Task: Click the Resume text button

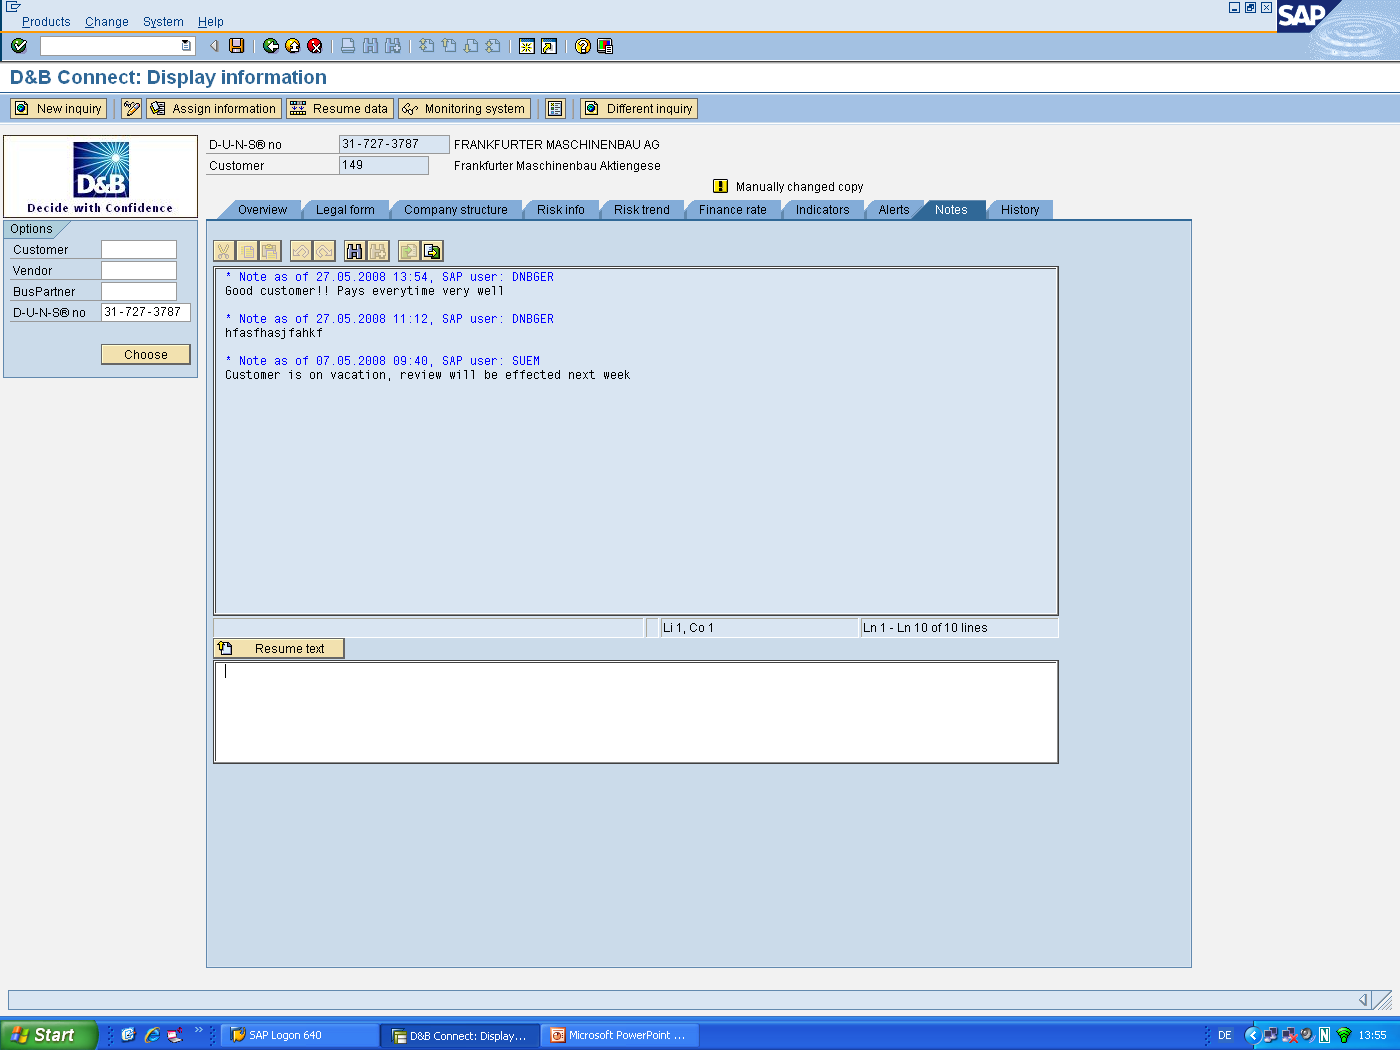Action: point(279,649)
